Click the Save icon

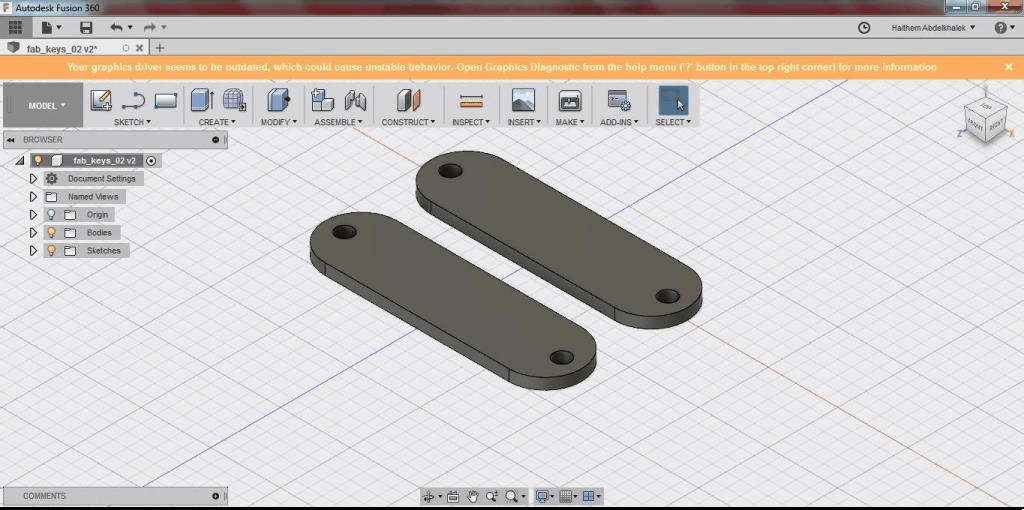[86, 27]
